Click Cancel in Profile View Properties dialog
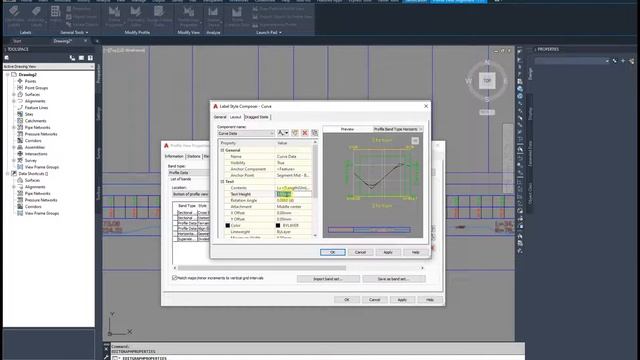 [x=374, y=300]
